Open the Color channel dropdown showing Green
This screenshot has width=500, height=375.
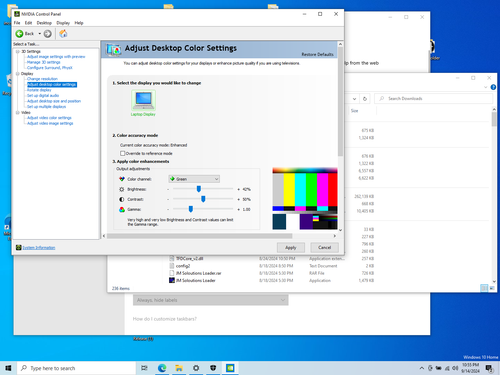coord(194,179)
